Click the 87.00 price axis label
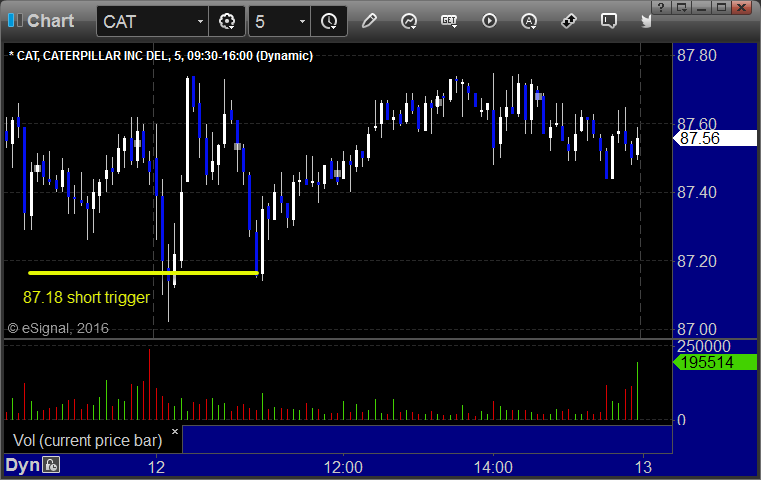This screenshot has height=480, width=761. [x=696, y=330]
